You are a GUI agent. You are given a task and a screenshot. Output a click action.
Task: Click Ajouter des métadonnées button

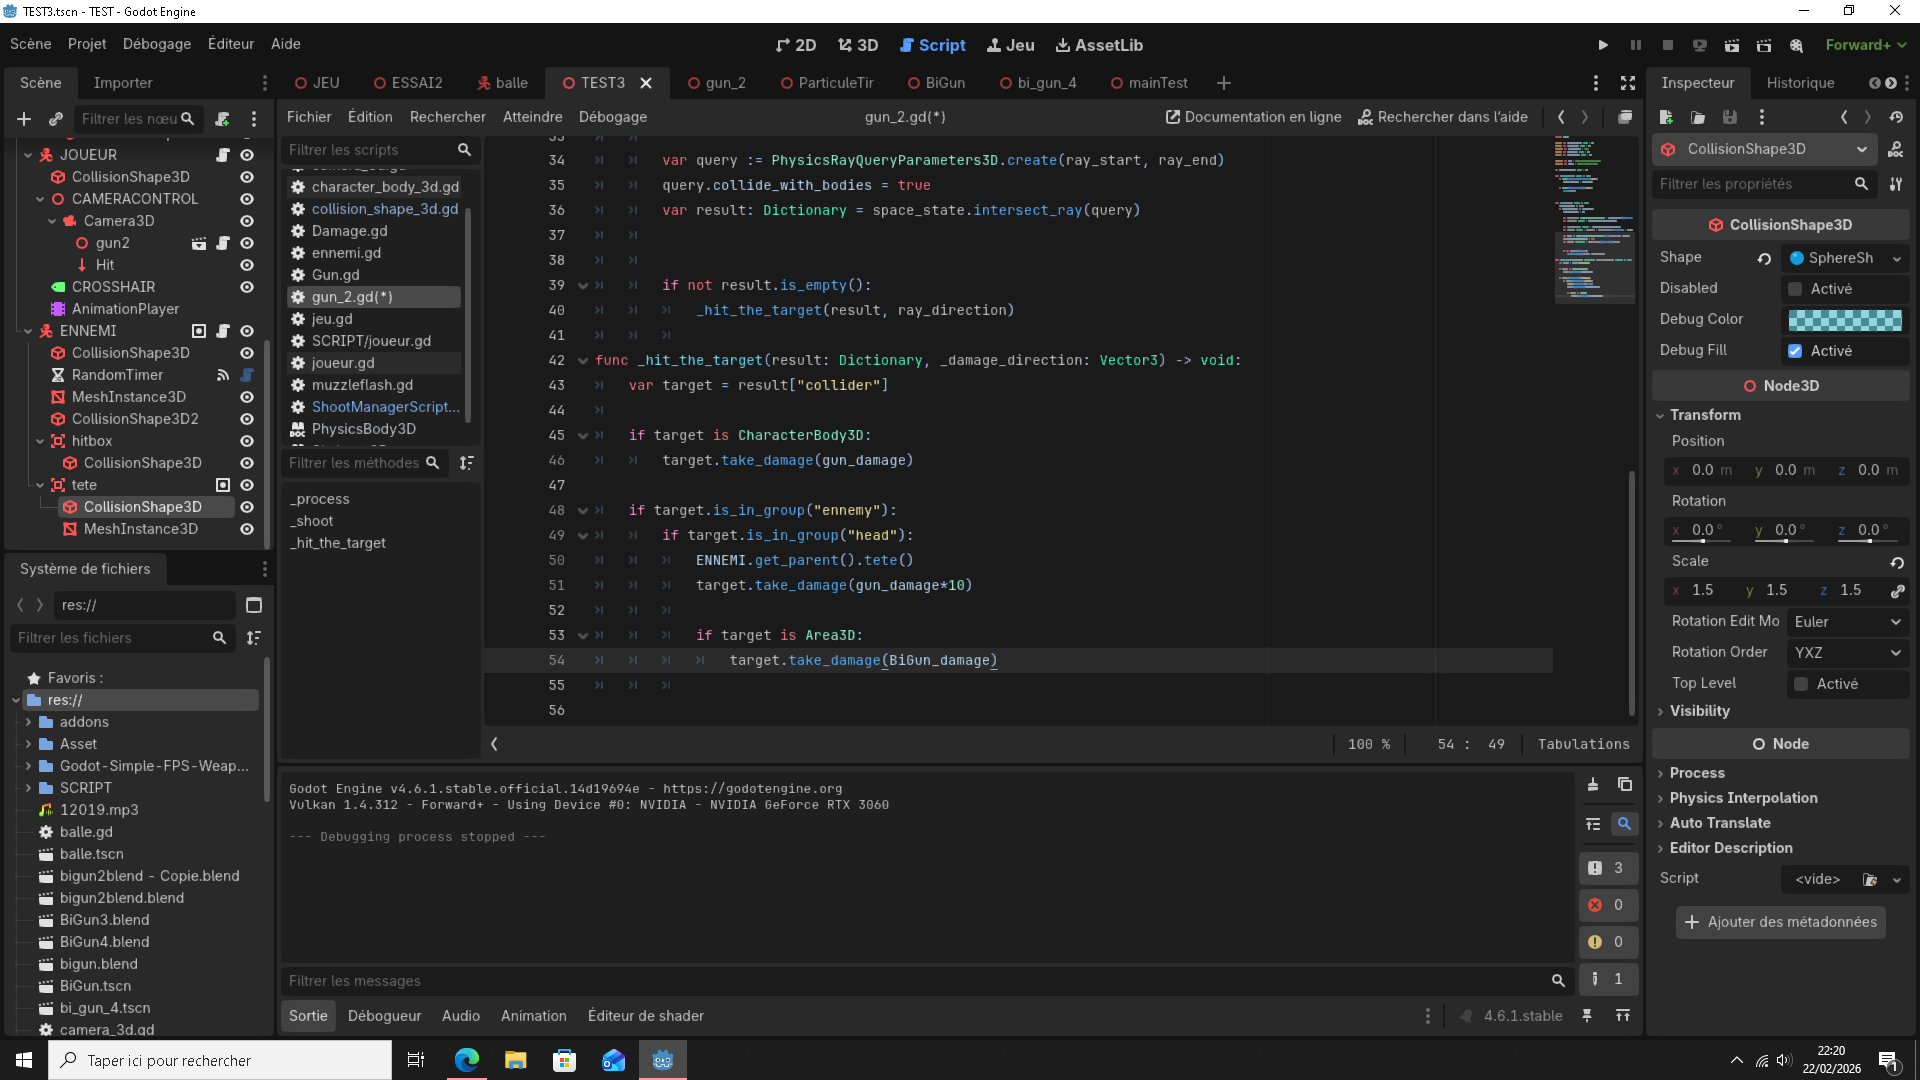pos(1781,922)
